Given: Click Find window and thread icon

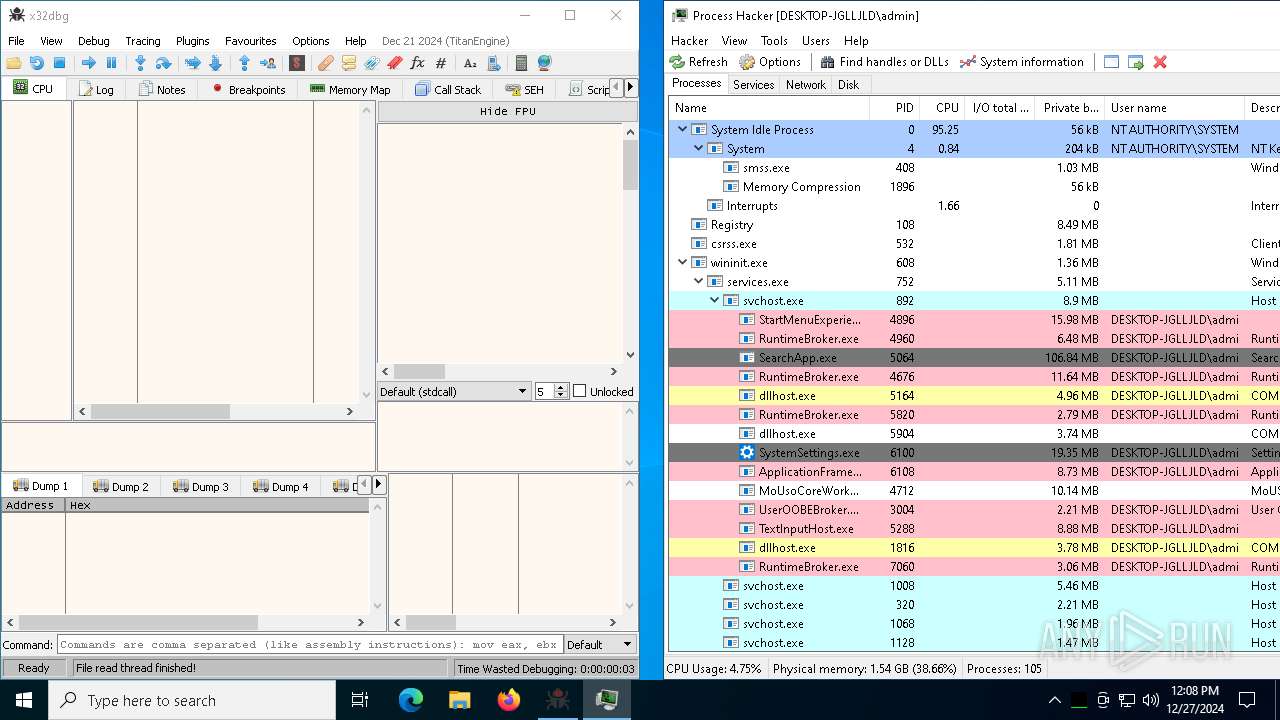Looking at the screenshot, I should click(x=1135, y=62).
